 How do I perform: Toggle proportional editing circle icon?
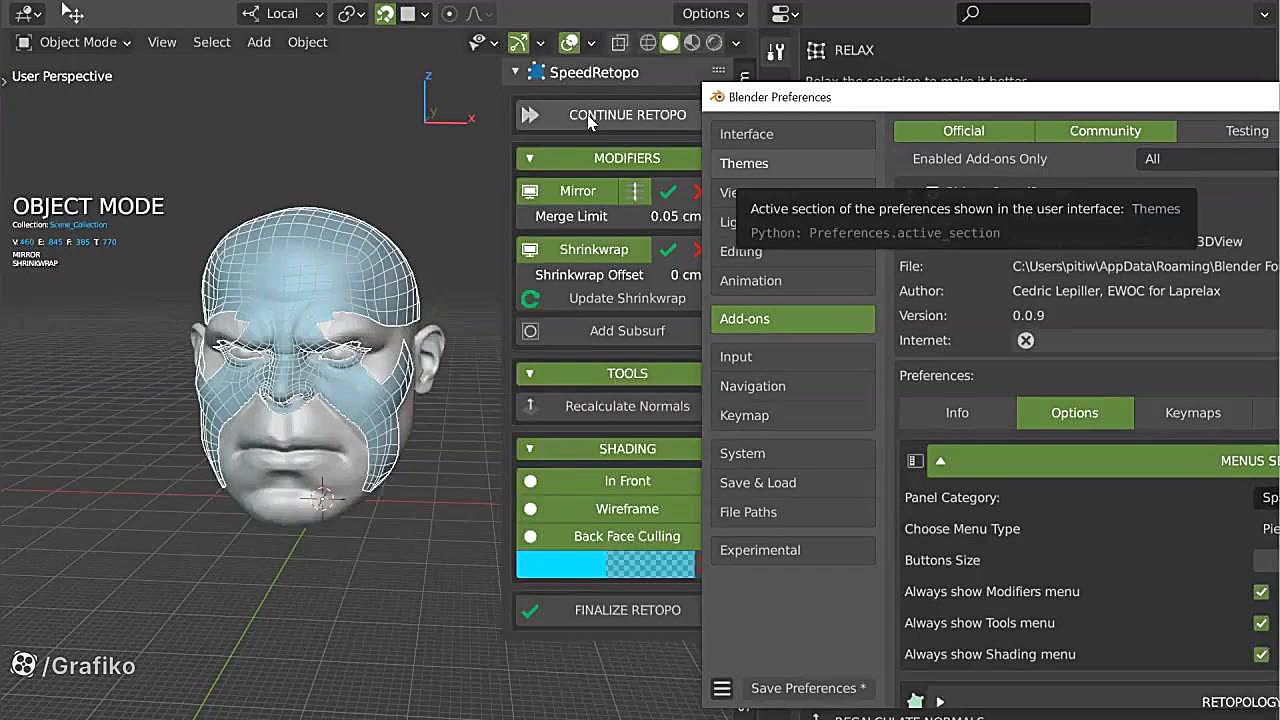449,13
